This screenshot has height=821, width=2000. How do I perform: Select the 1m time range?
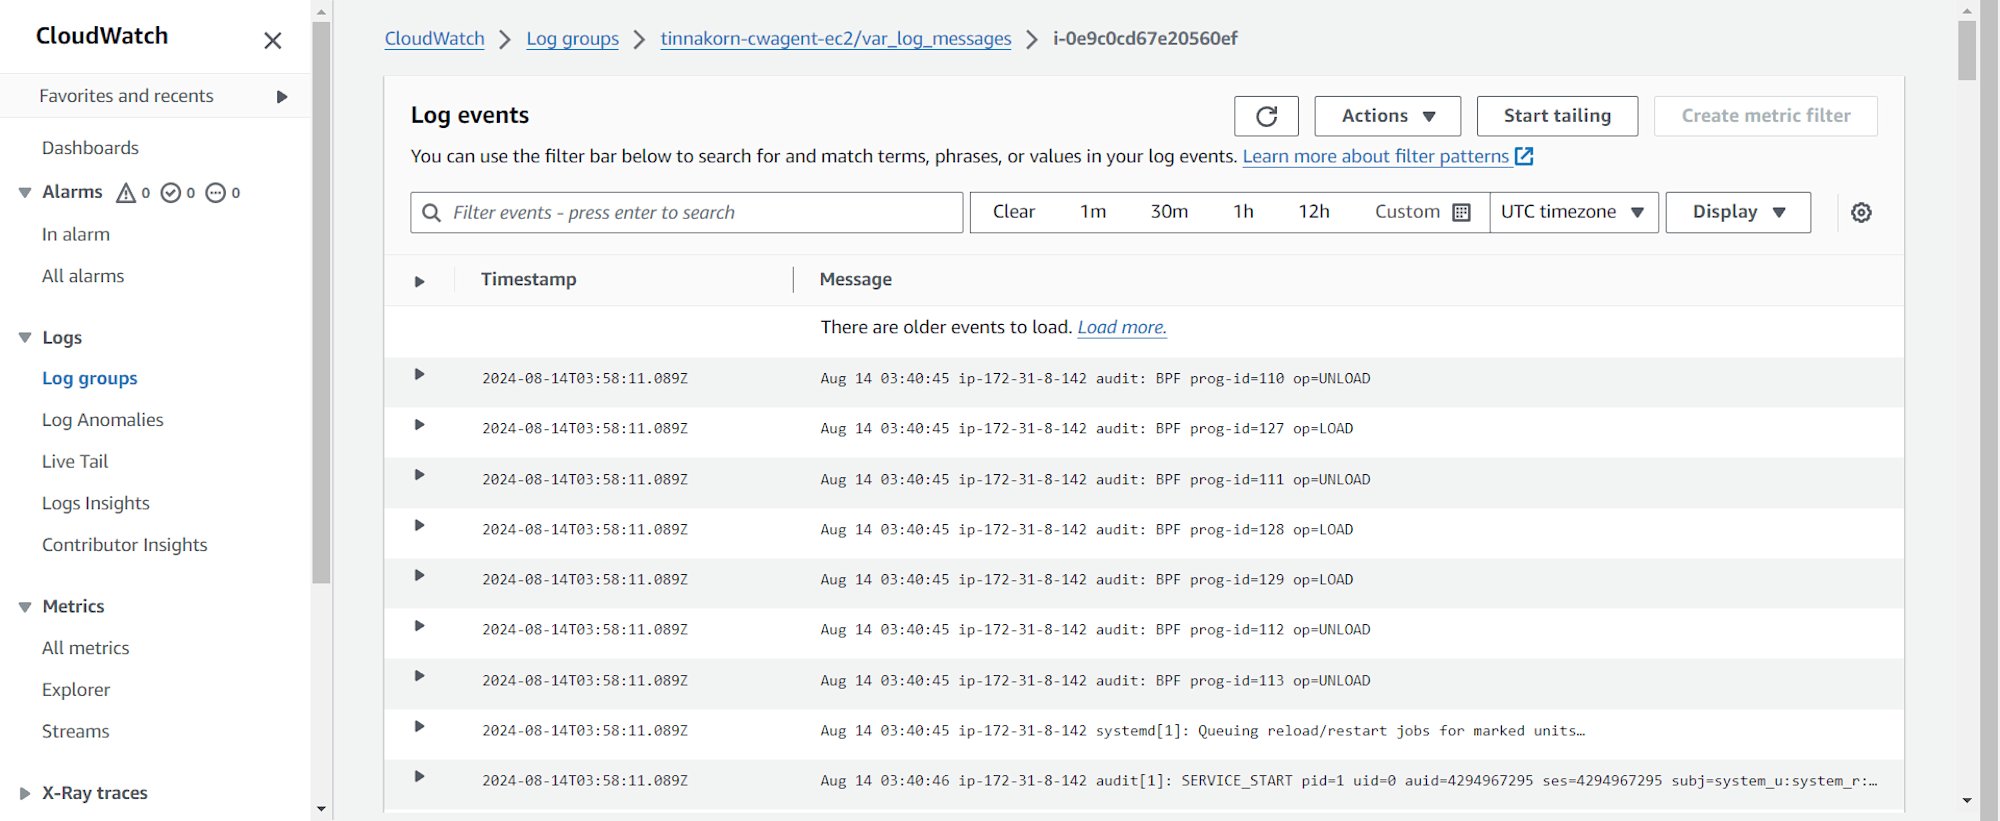coord(1093,212)
